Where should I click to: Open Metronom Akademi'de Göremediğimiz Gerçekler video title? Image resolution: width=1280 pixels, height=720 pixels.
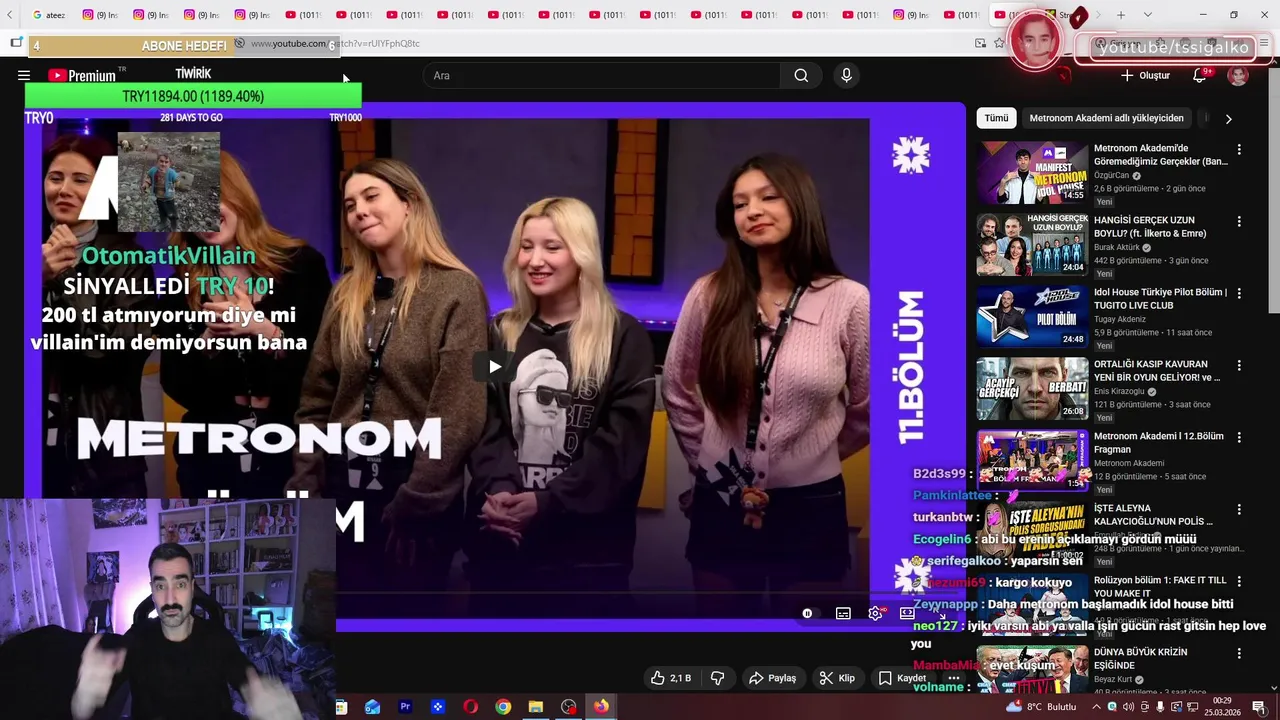point(1161,155)
